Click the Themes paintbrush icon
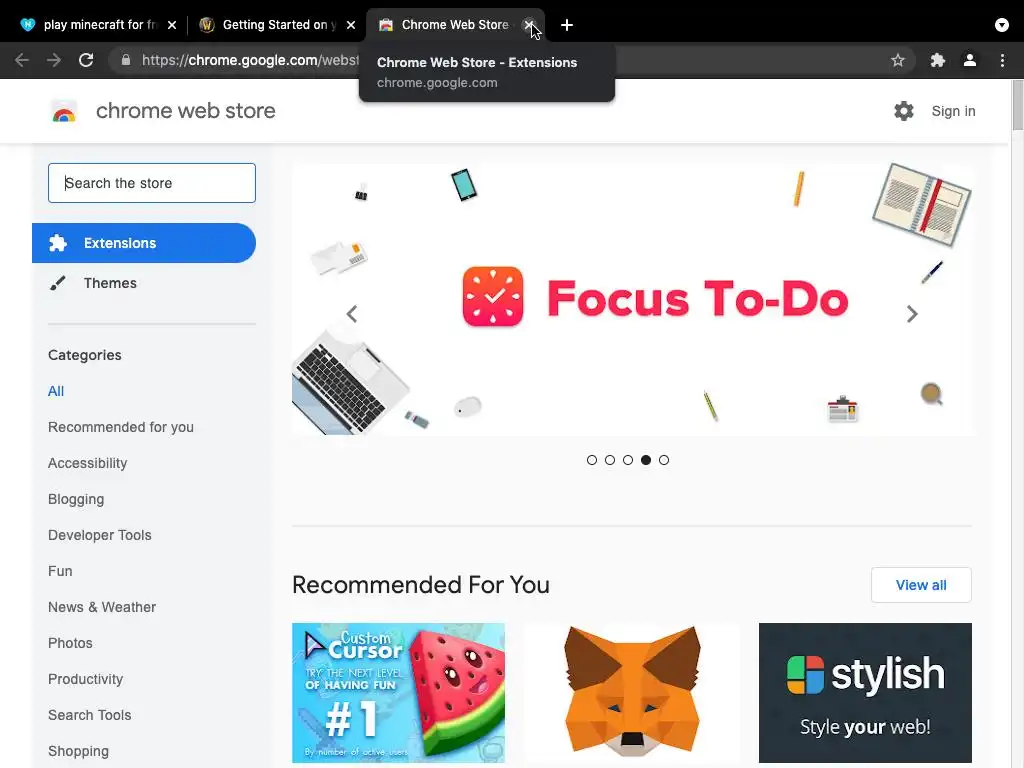The height and width of the screenshot is (768, 1024). (57, 283)
